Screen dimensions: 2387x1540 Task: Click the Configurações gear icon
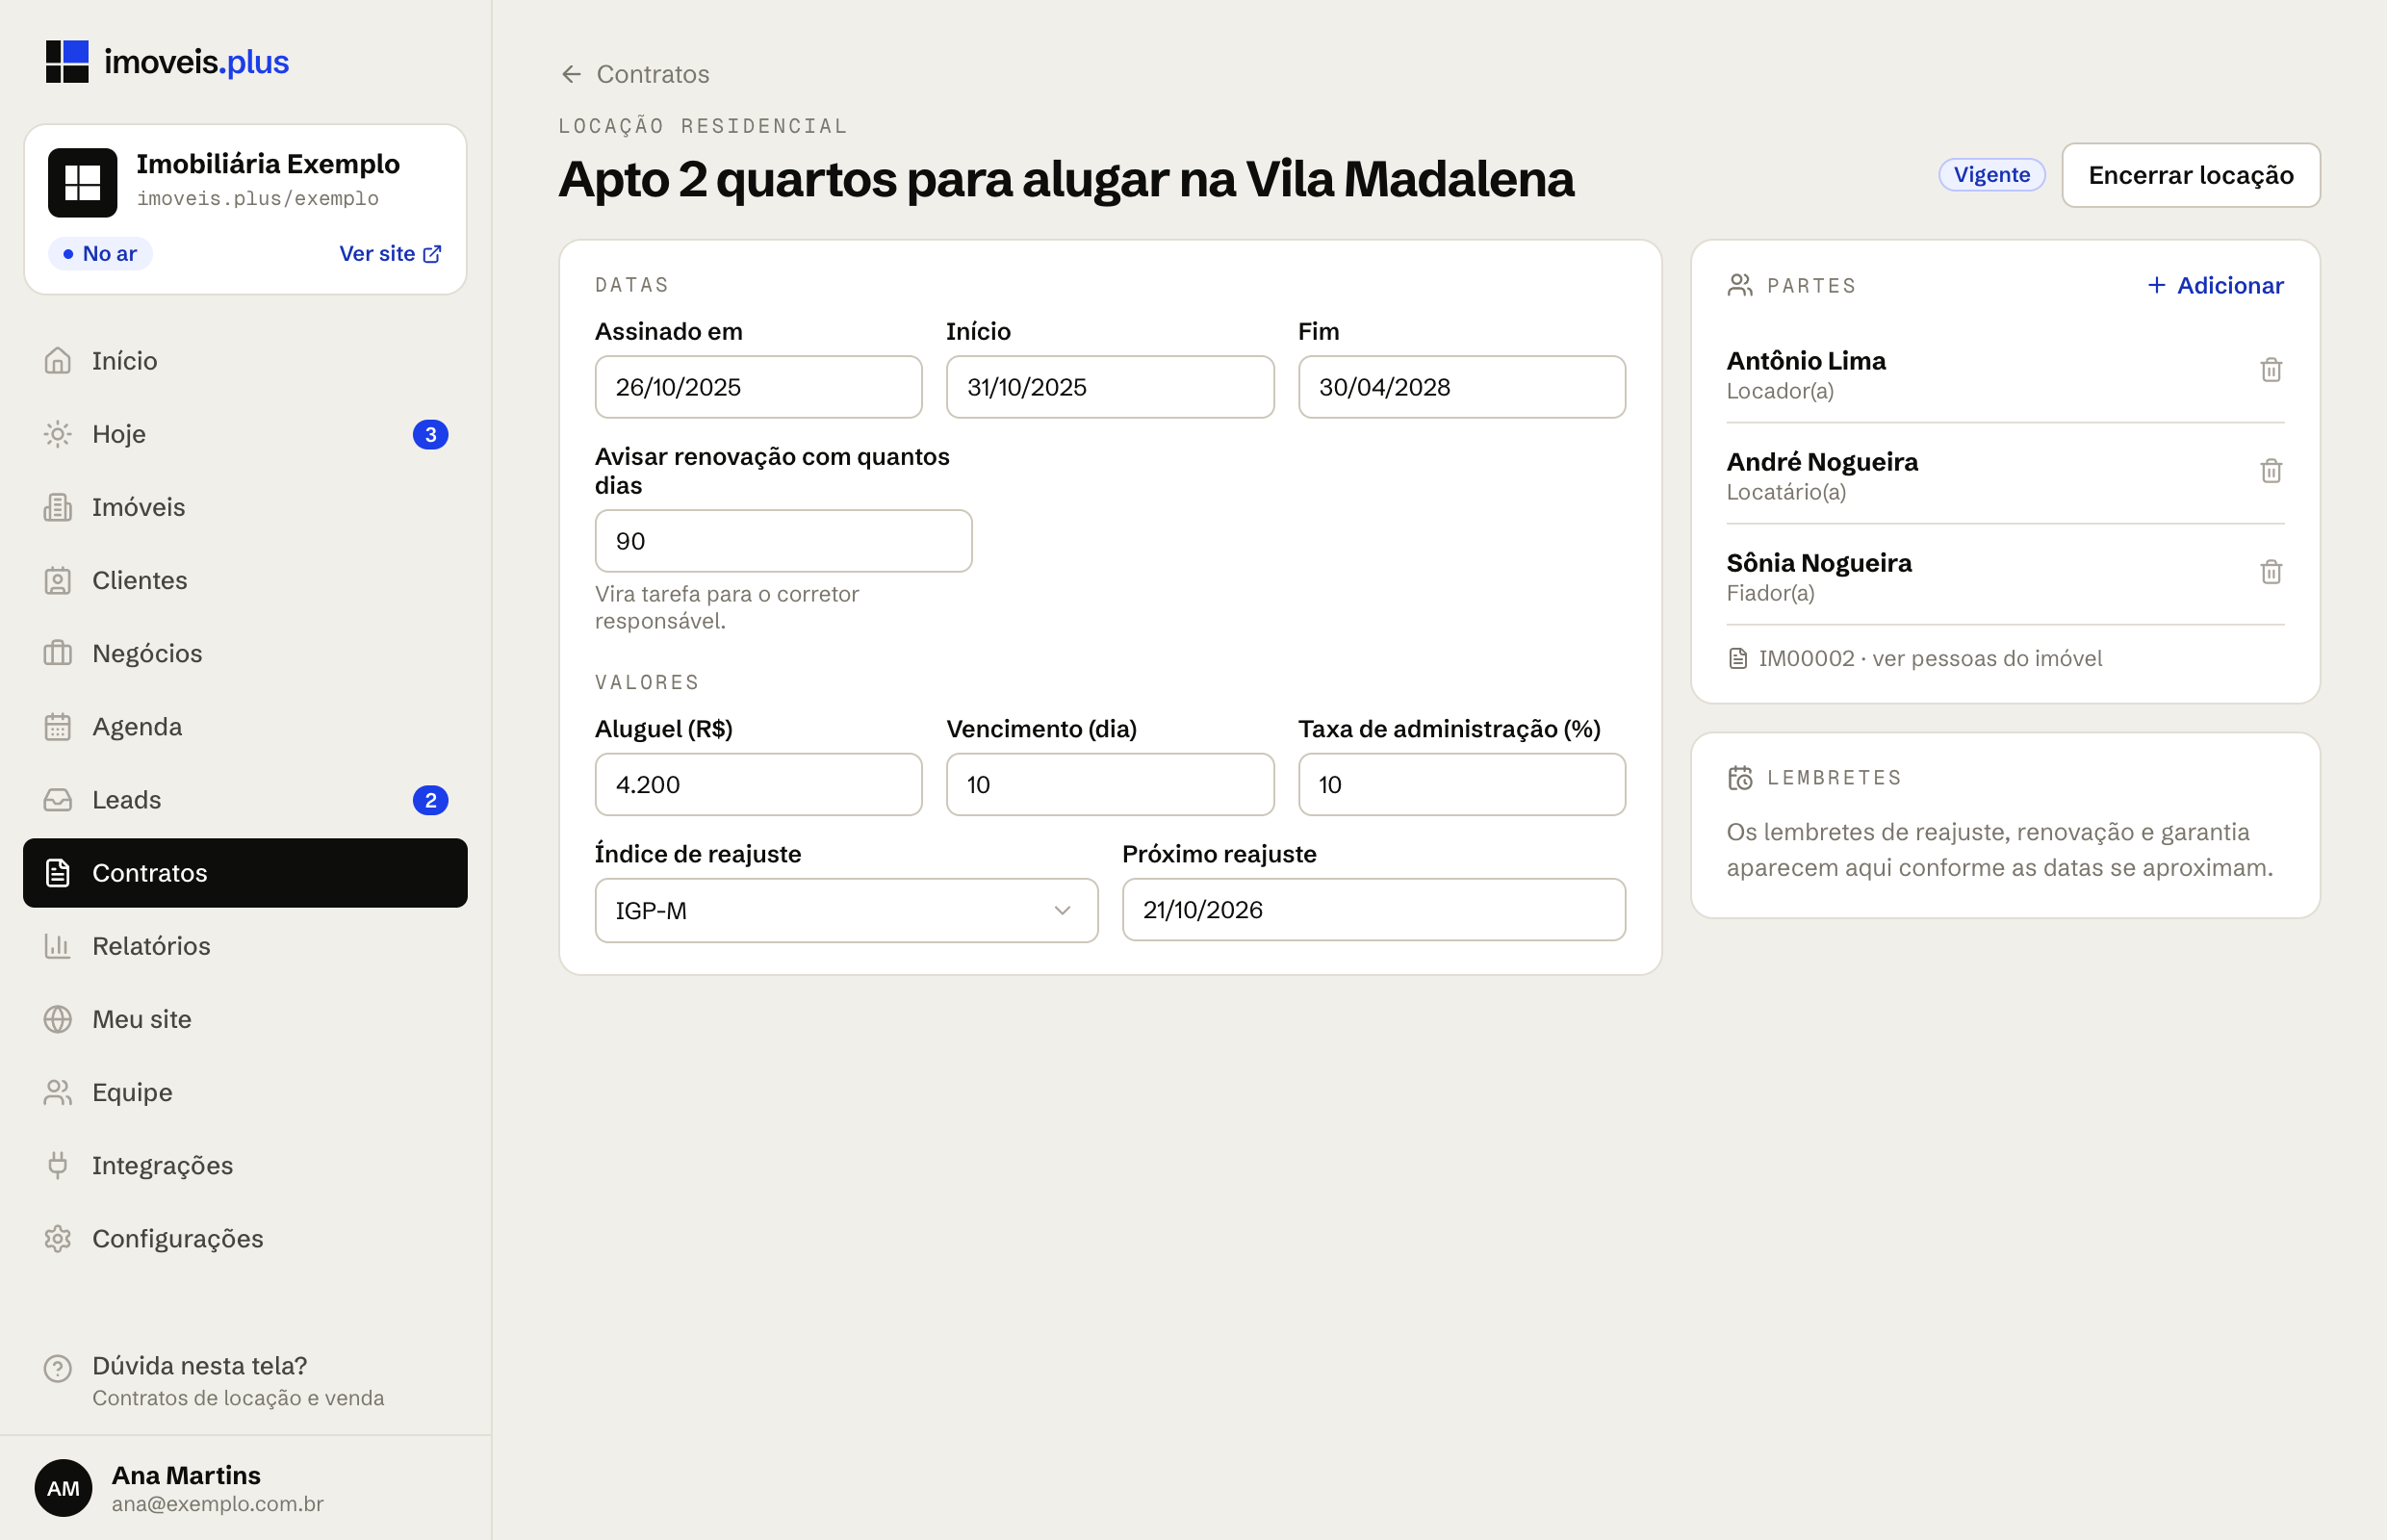coord(58,1238)
